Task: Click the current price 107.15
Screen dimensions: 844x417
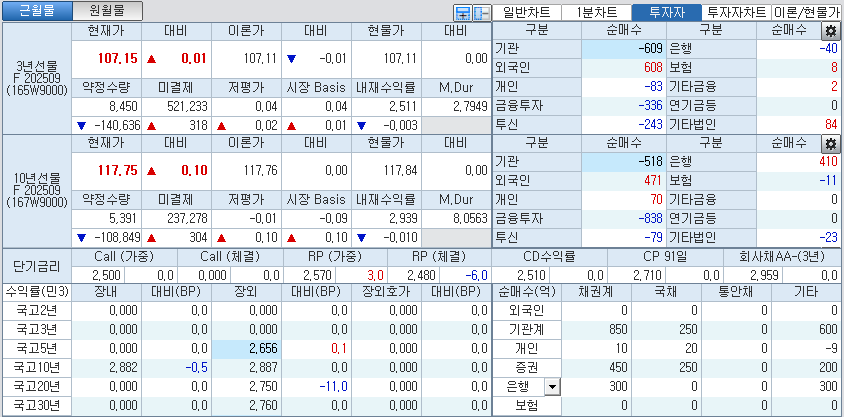Action: tap(118, 59)
